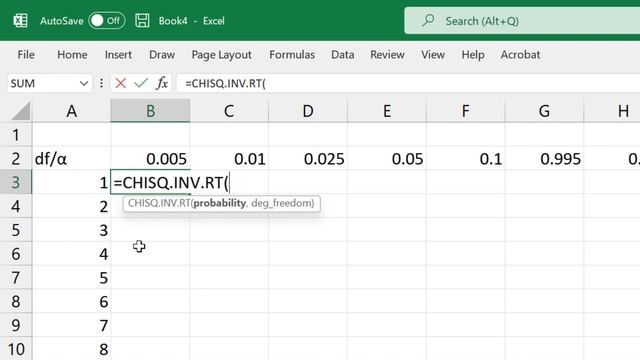Select column B header
The height and width of the screenshot is (360, 640).
[150, 111]
